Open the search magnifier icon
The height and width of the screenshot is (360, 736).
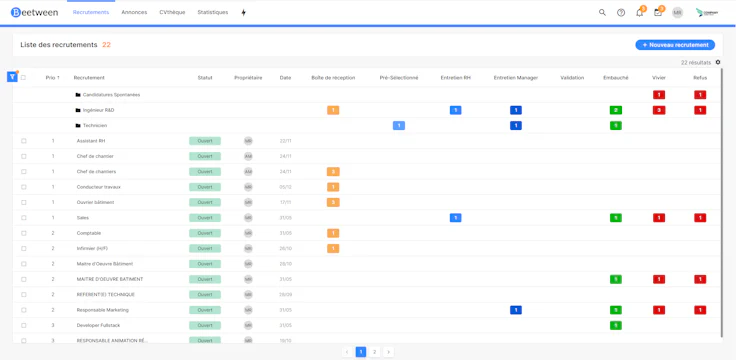602,13
